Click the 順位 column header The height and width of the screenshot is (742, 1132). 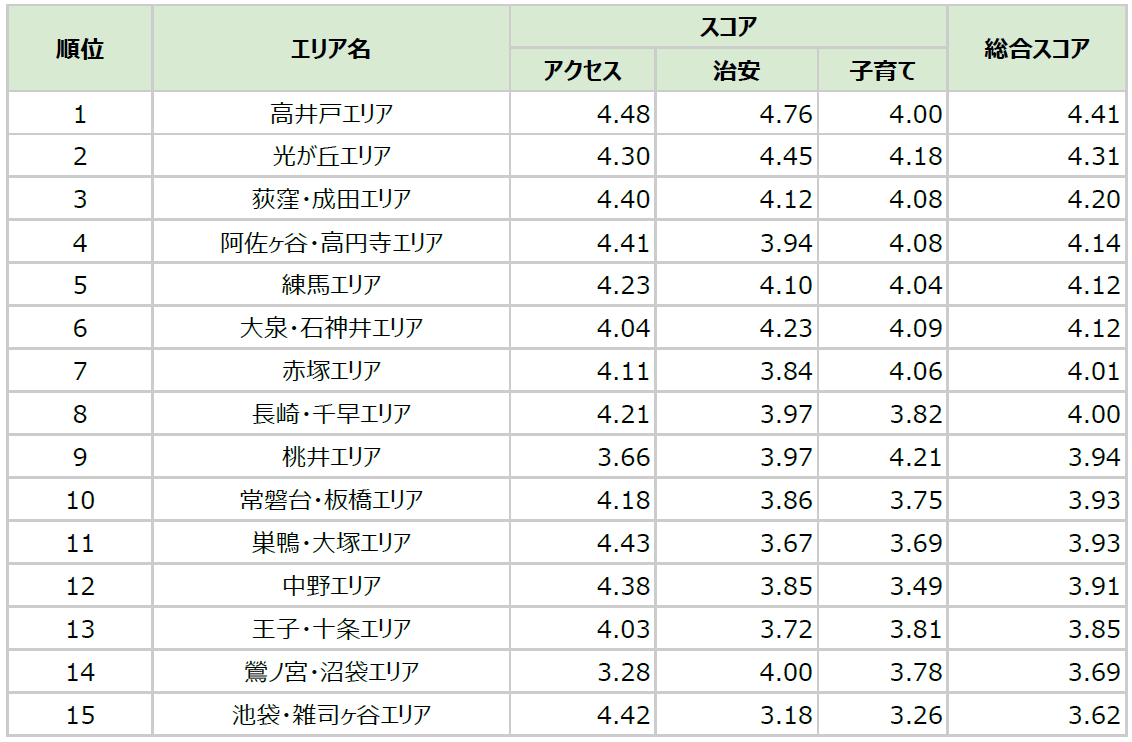(x=80, y=49)
